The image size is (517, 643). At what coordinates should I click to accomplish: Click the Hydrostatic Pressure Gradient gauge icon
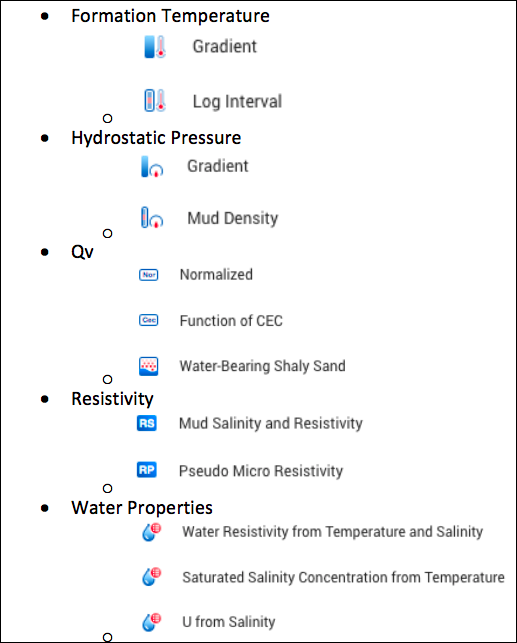(x=152, y=166)
